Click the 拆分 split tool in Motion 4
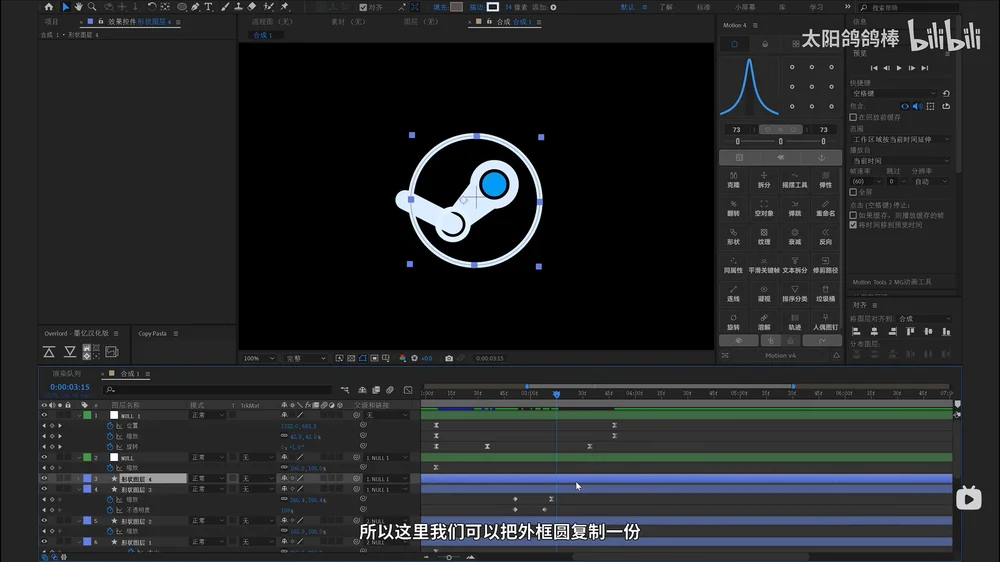This screenshot has width=1000, height=562. click(x=764, y=180)
